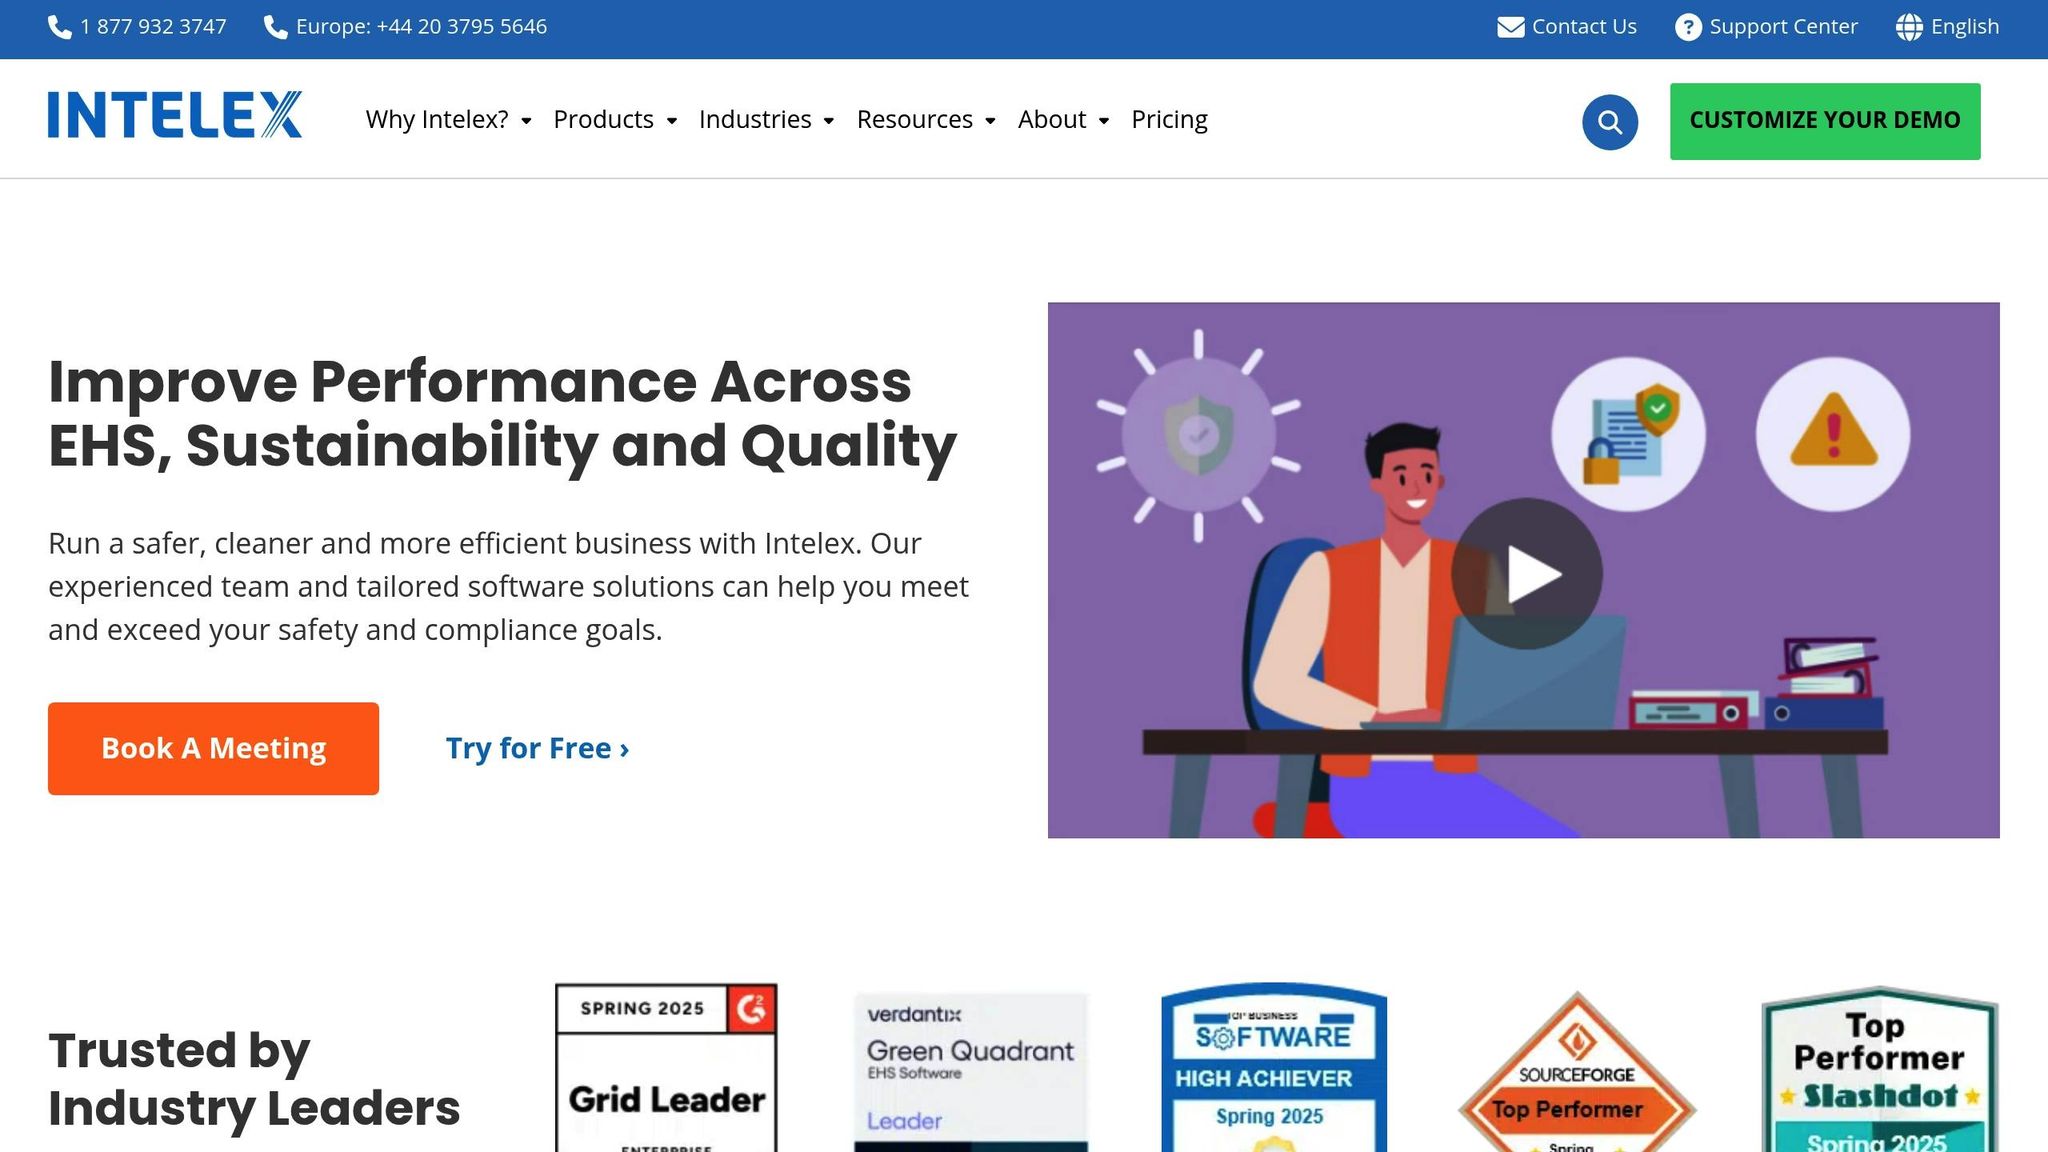Image resolution: width=2048 pixels, height=1152 pixels.
Task: Open the About menu
Action: coord(1052,120)
